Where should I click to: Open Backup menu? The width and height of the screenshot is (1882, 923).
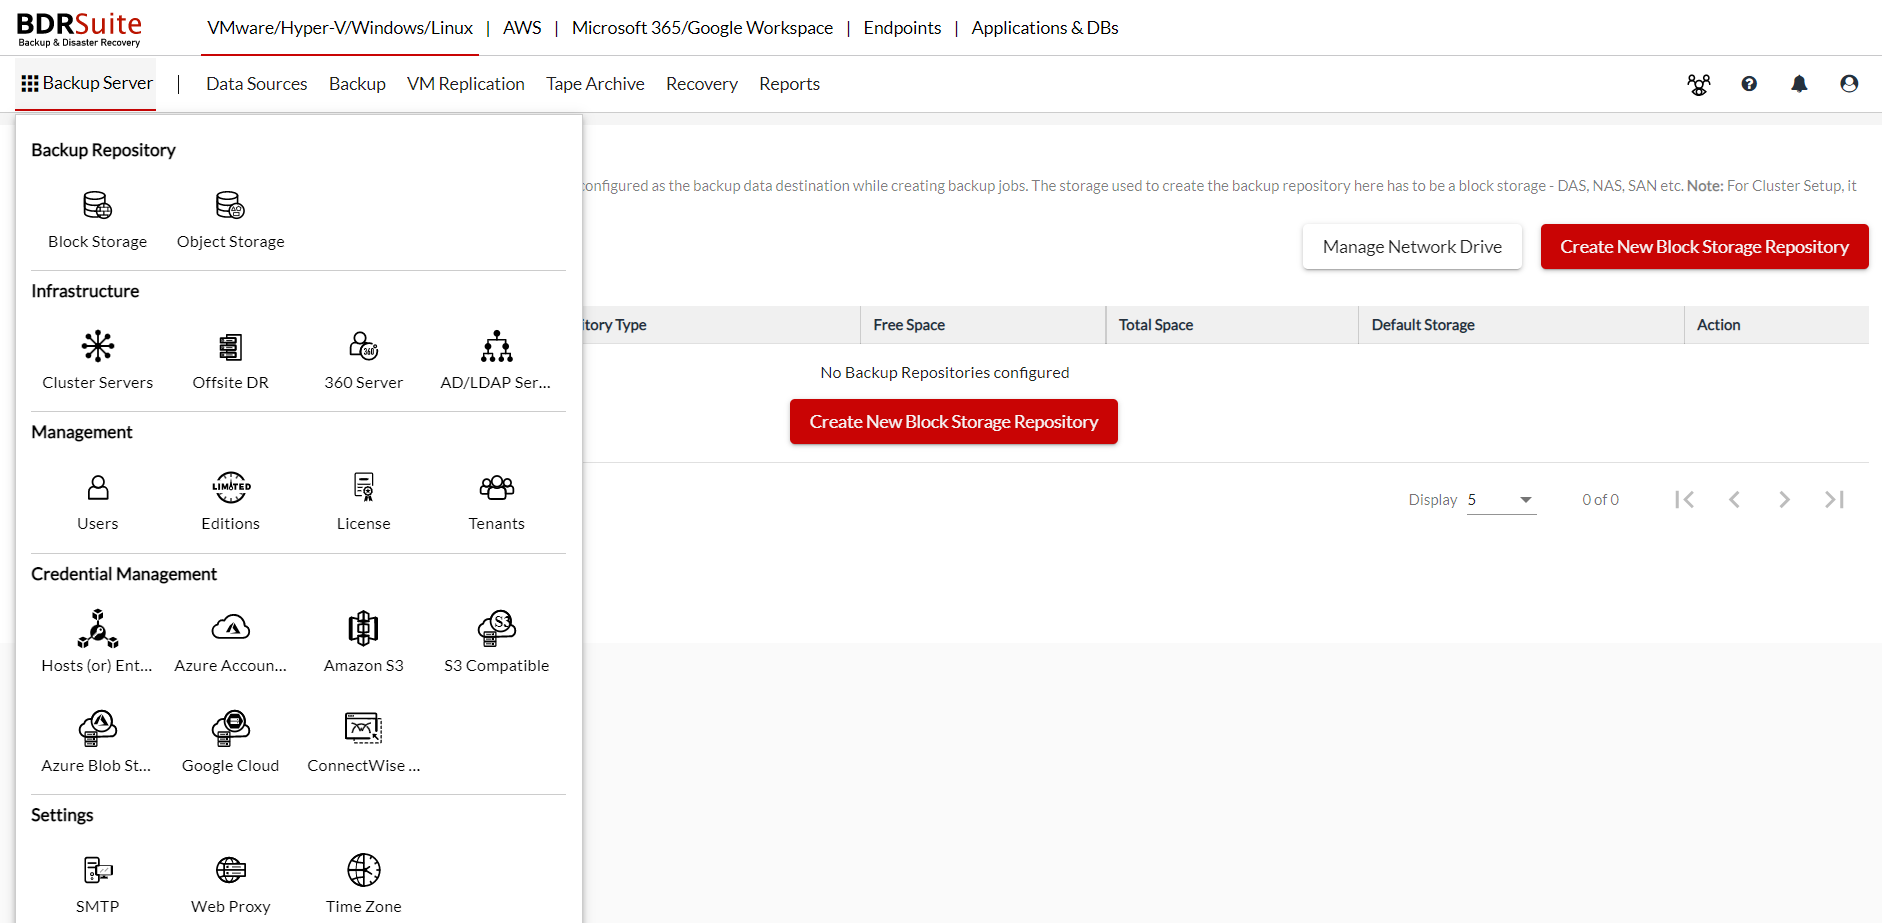click(357, 84)
